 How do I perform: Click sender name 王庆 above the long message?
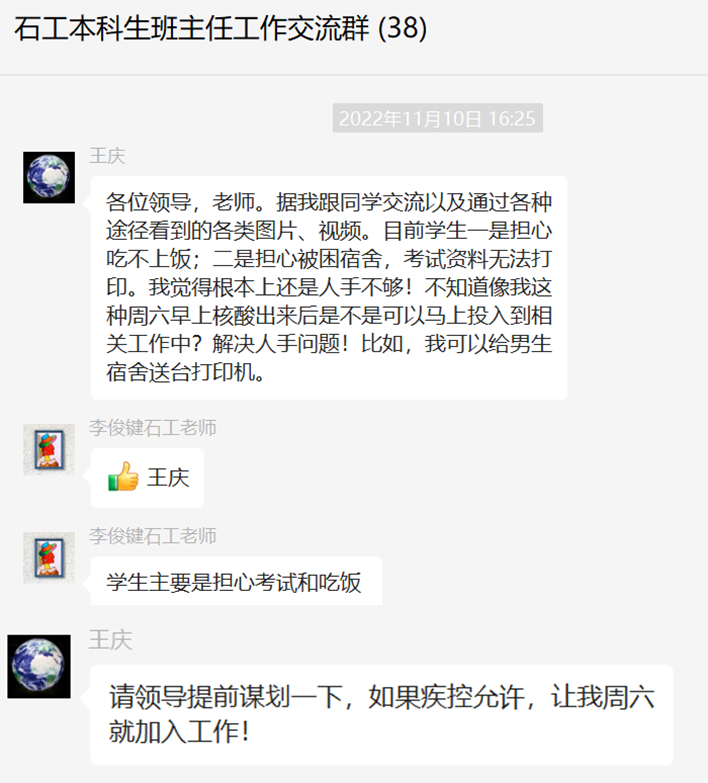click(107, 156)
